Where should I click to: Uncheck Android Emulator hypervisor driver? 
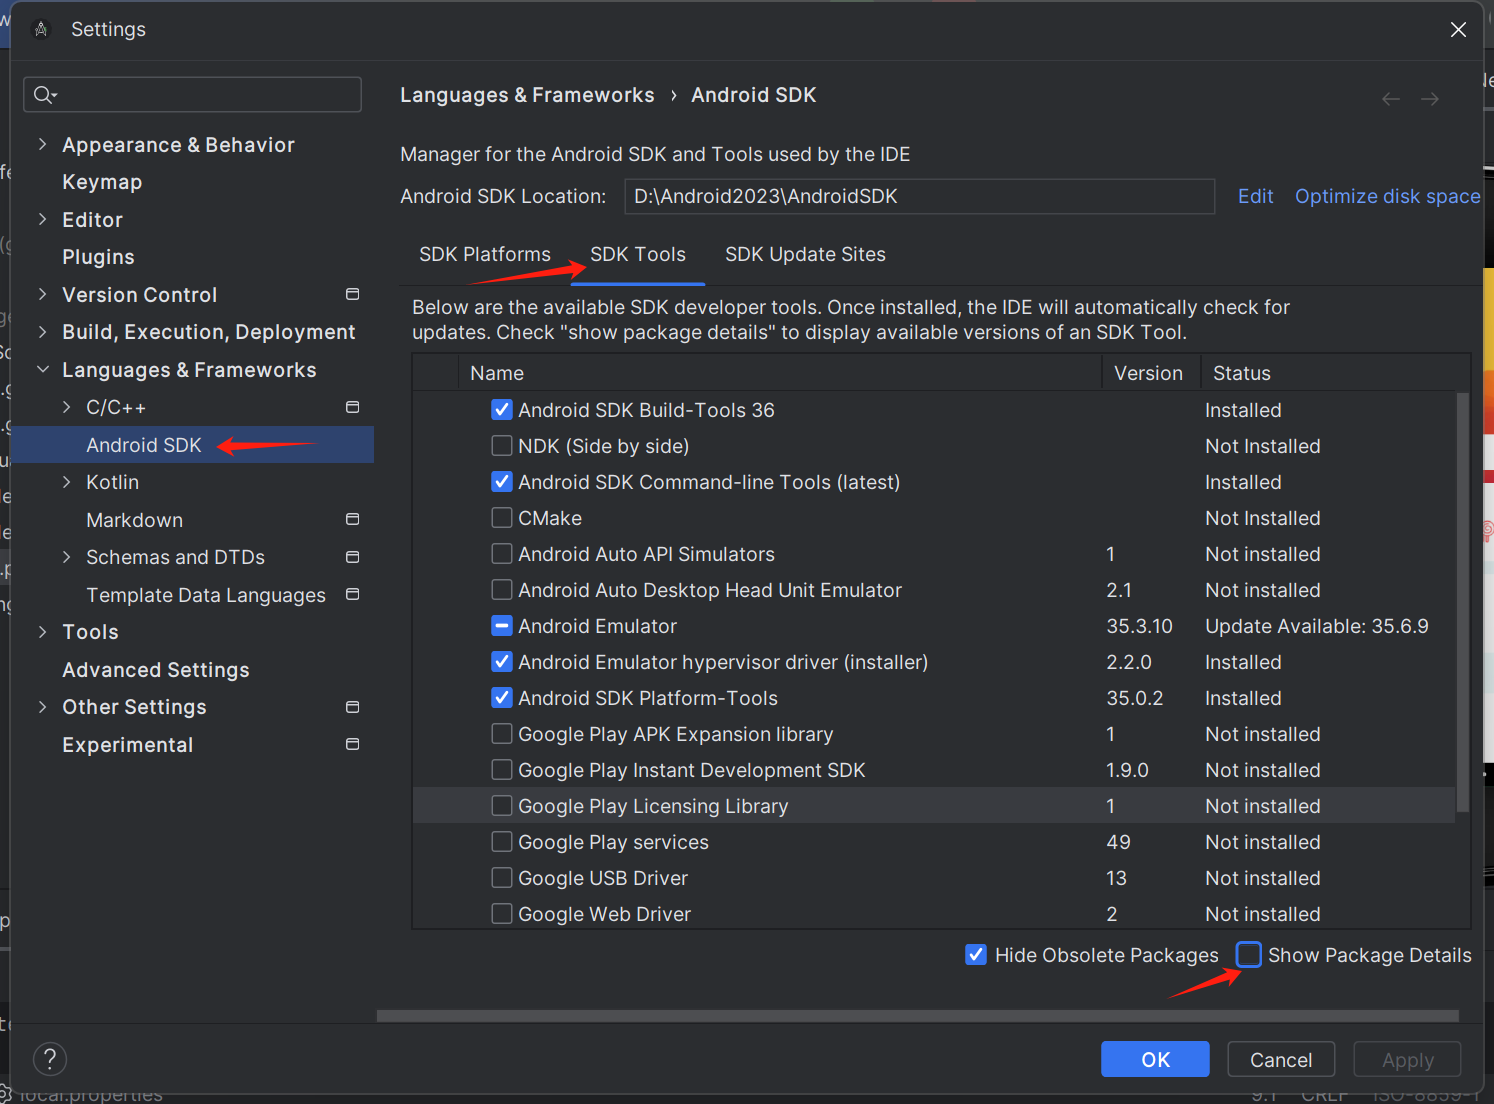[502, 662]
